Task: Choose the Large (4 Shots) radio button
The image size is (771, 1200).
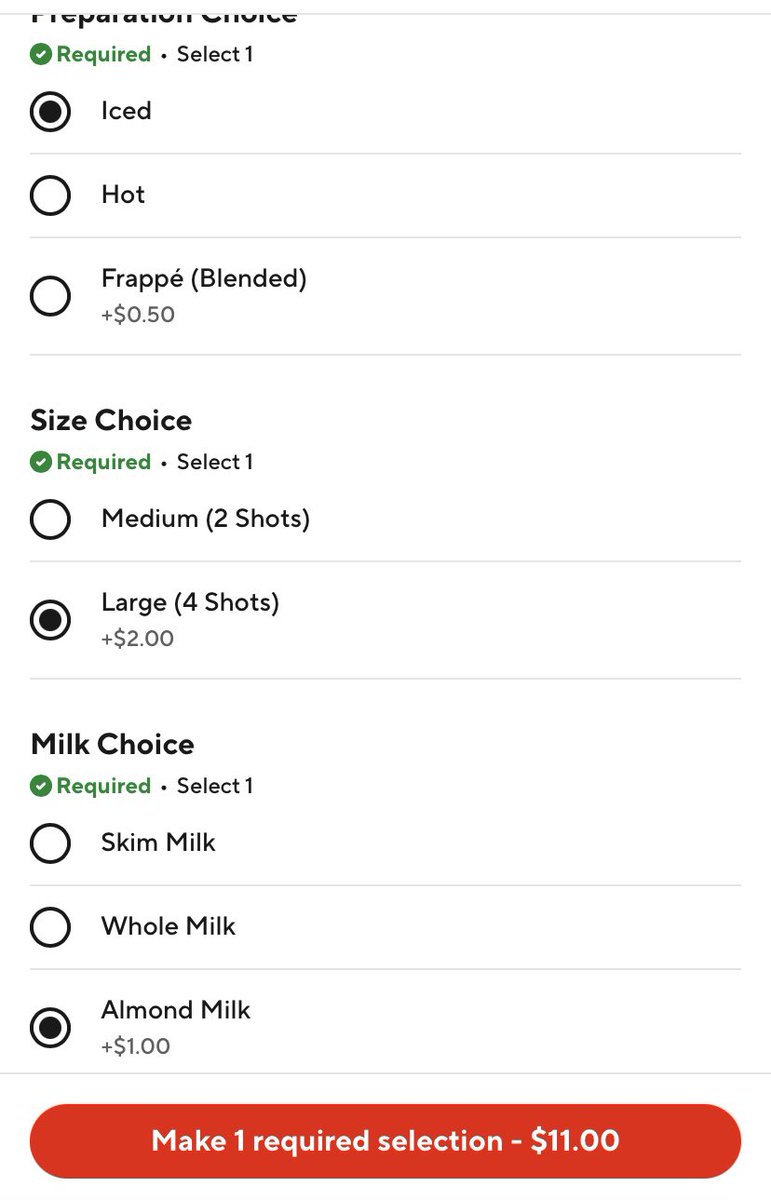Action: 50,620
